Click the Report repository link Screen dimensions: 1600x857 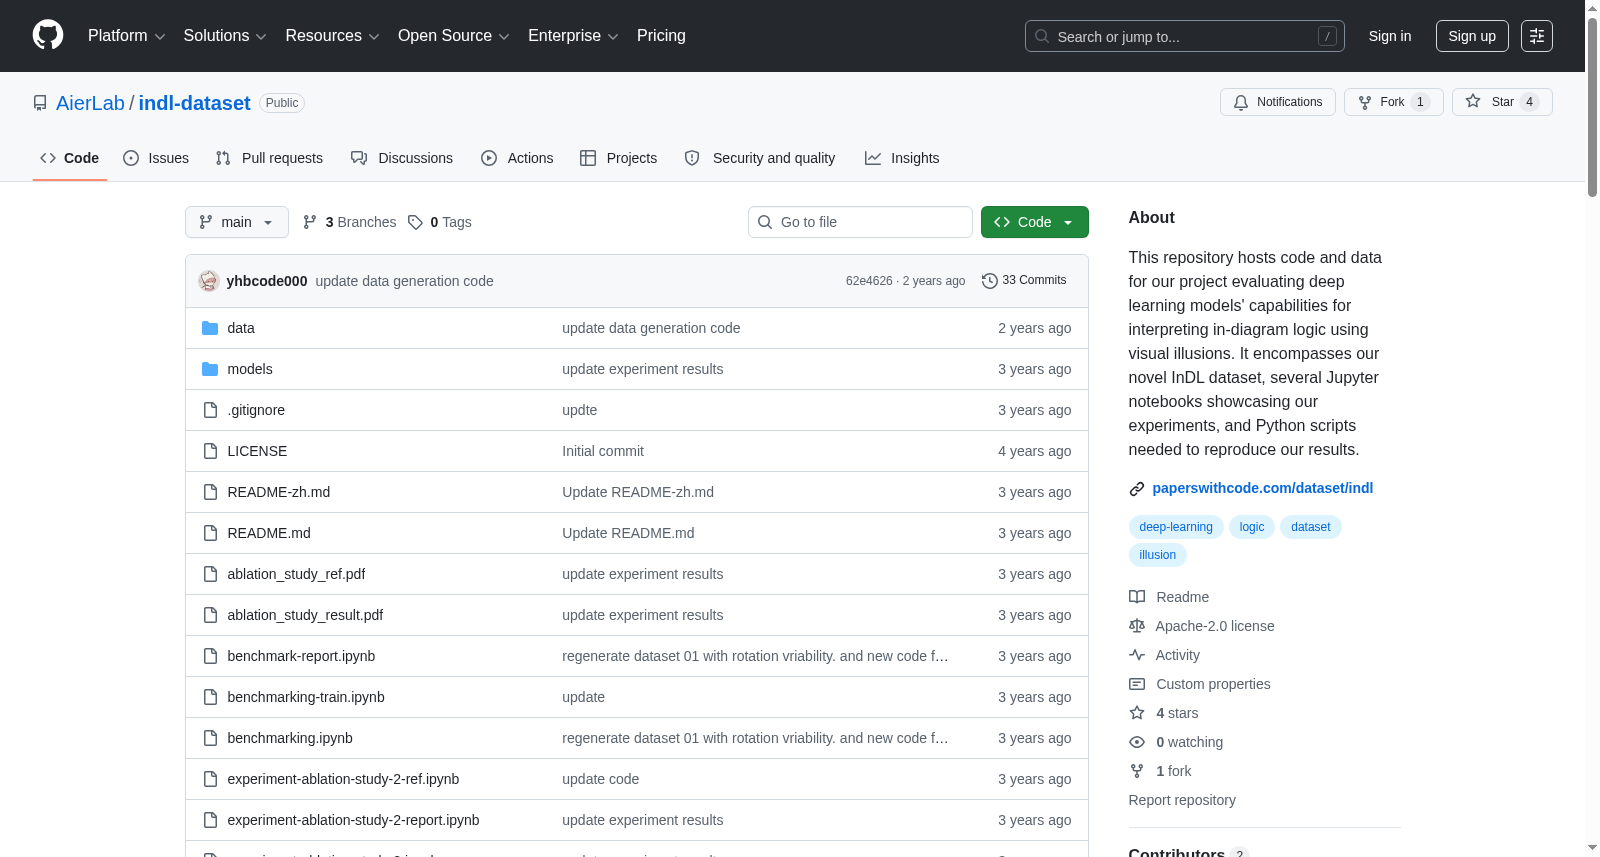click(x=1182, y=800)
